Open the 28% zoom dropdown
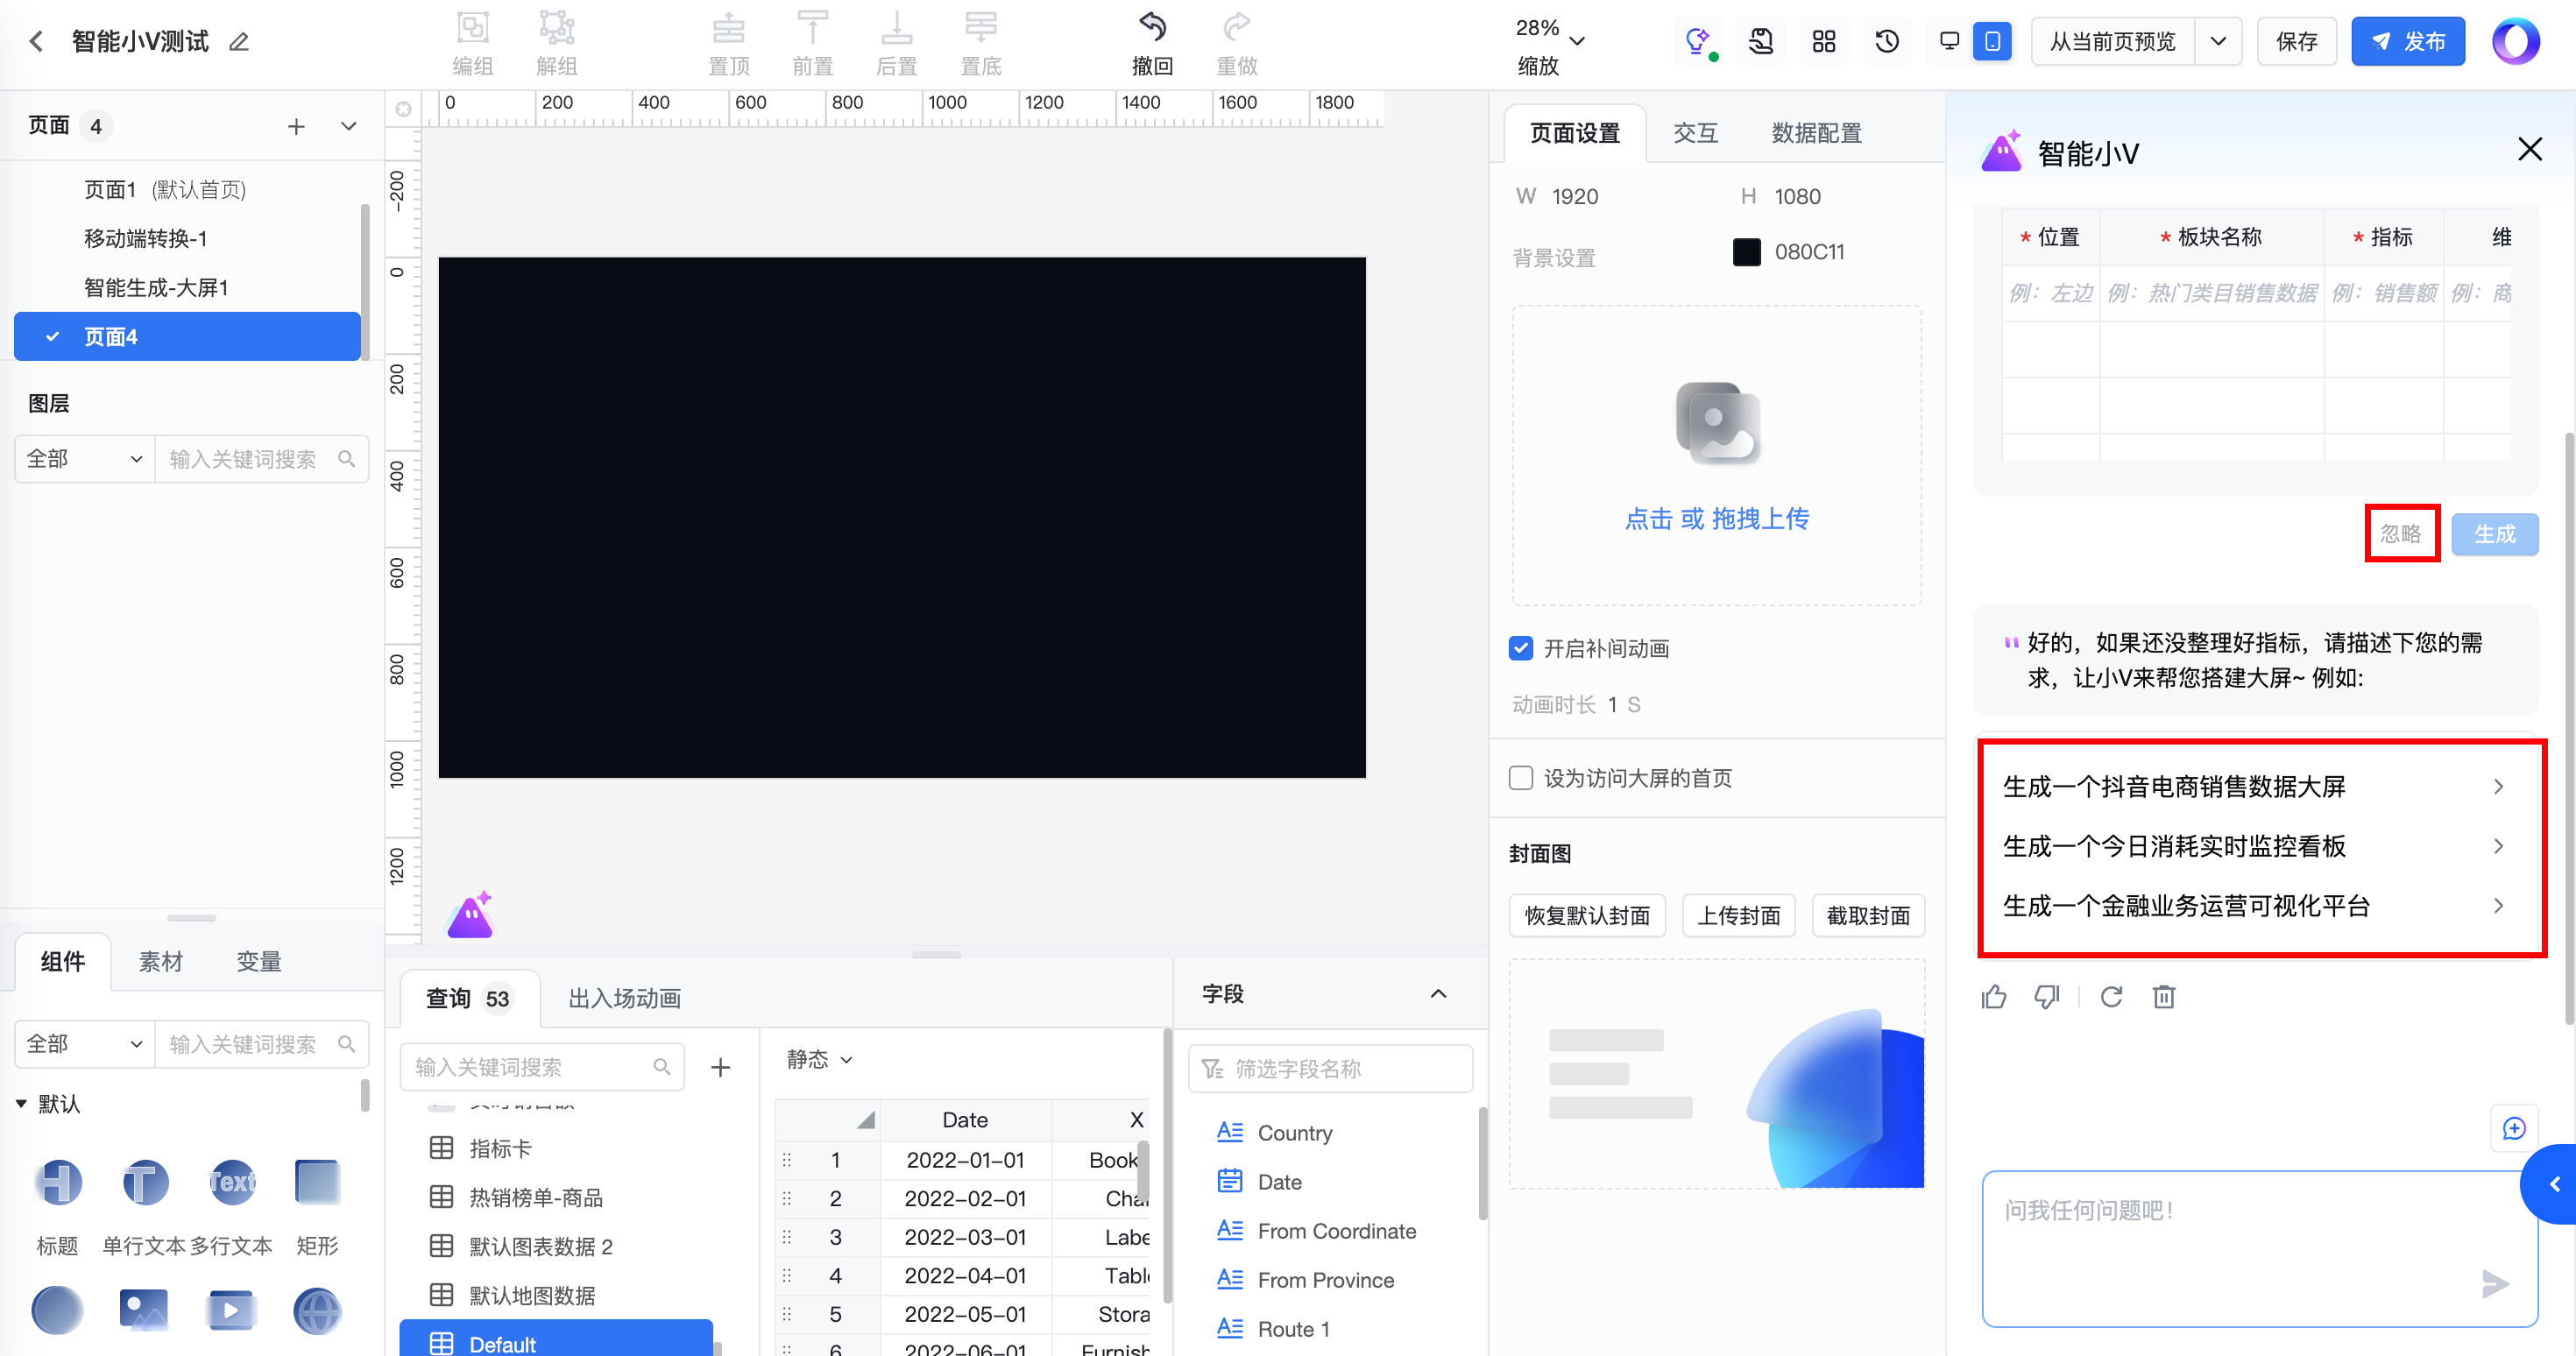Screen dimensions: 2576x1356 1577,41
